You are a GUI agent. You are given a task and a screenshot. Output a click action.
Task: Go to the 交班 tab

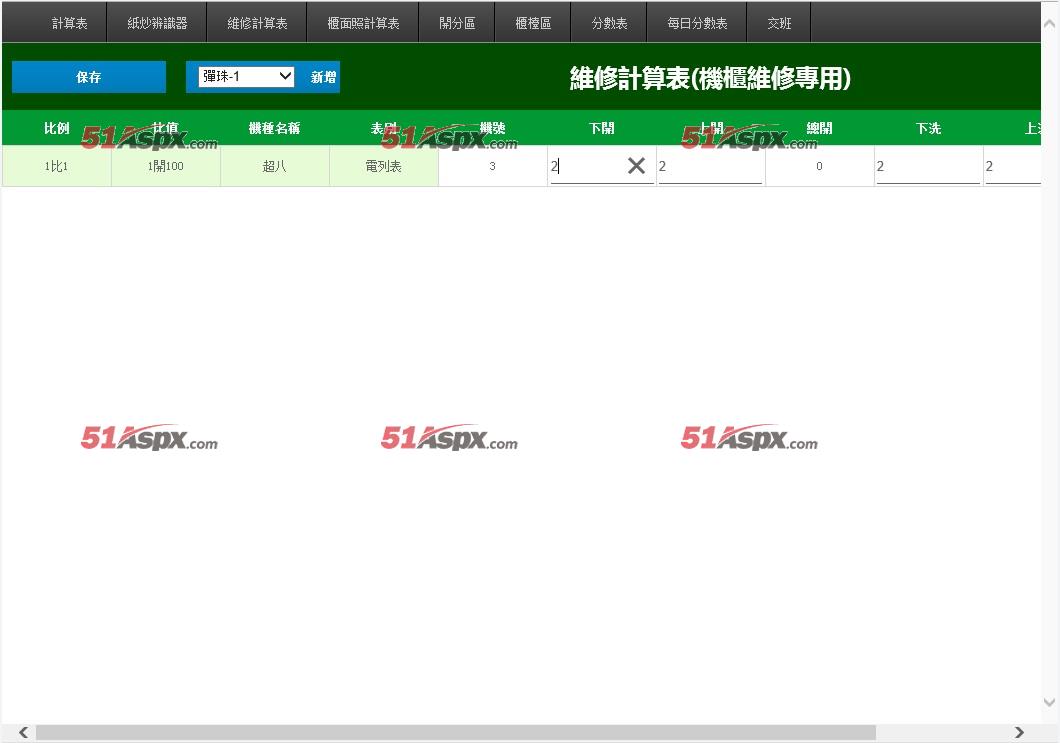coord(779,23)
